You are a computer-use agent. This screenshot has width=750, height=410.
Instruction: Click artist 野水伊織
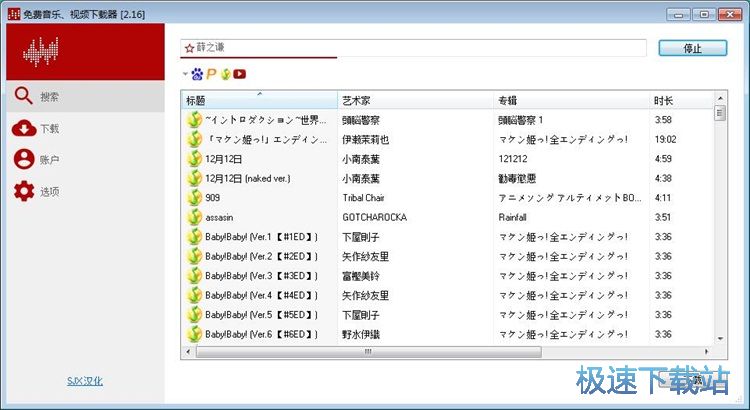point(361,334)
